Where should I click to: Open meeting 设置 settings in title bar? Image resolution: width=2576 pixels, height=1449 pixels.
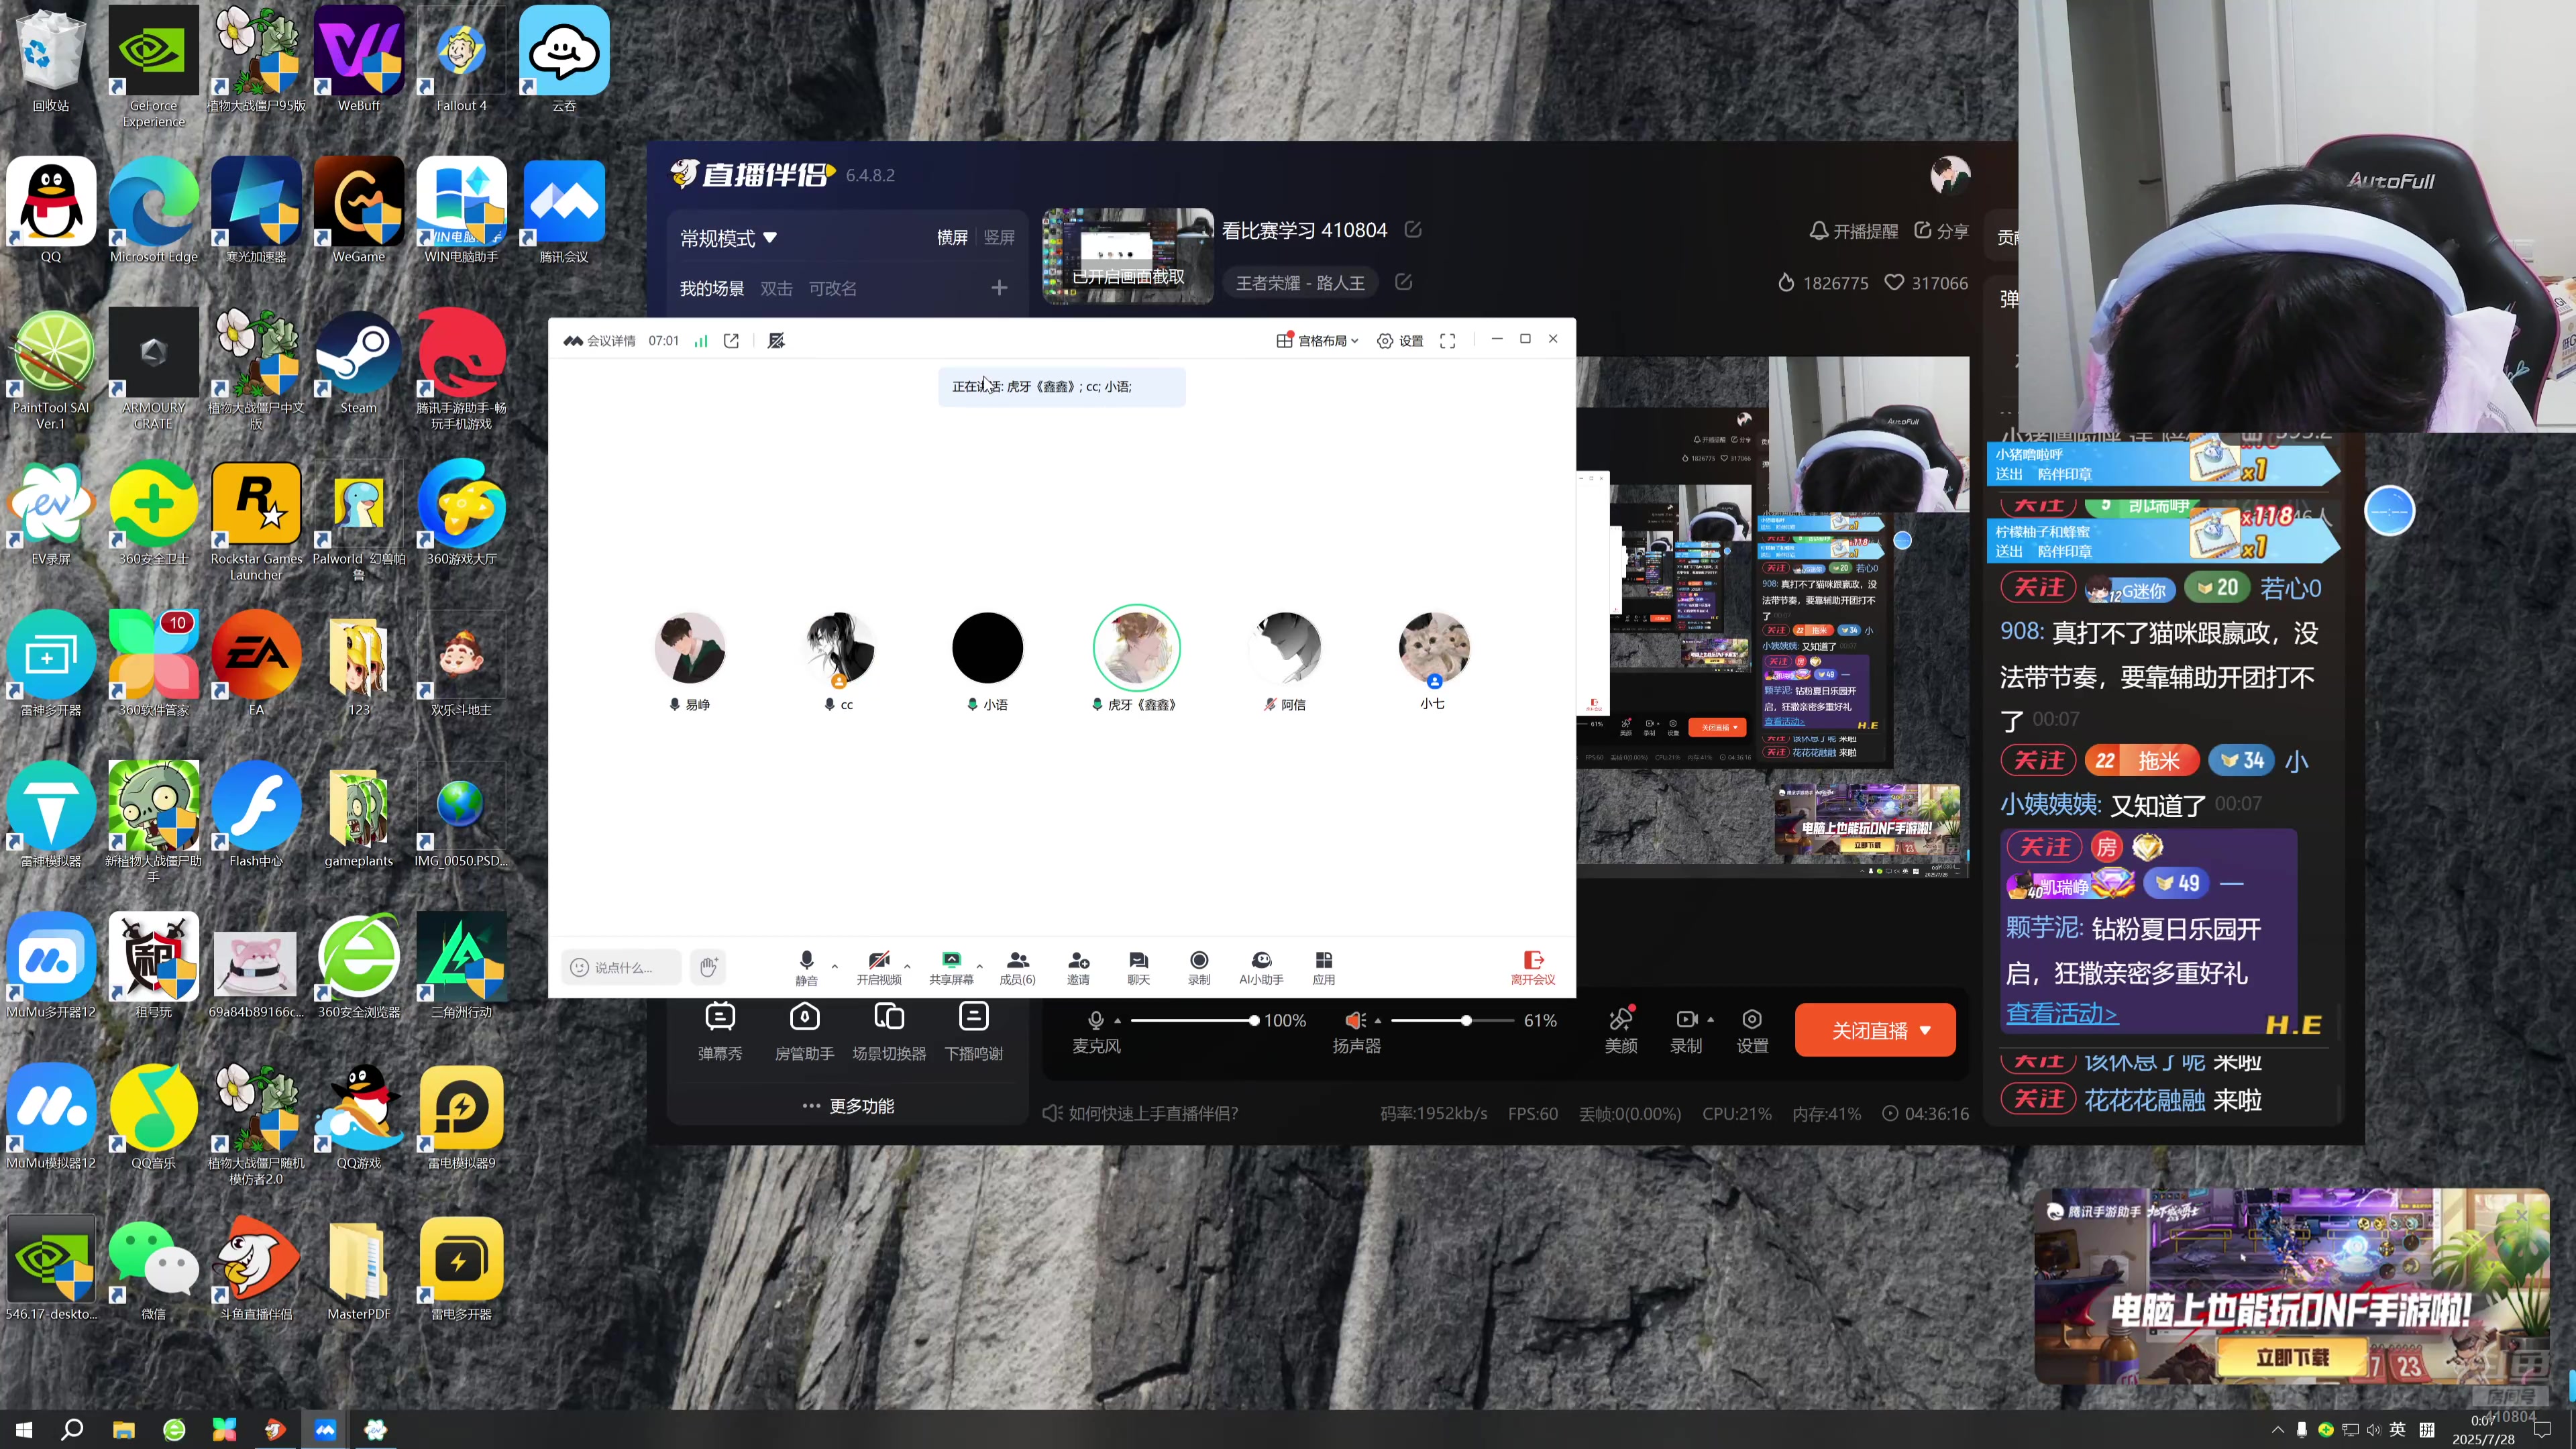(x=1400, y=341)
